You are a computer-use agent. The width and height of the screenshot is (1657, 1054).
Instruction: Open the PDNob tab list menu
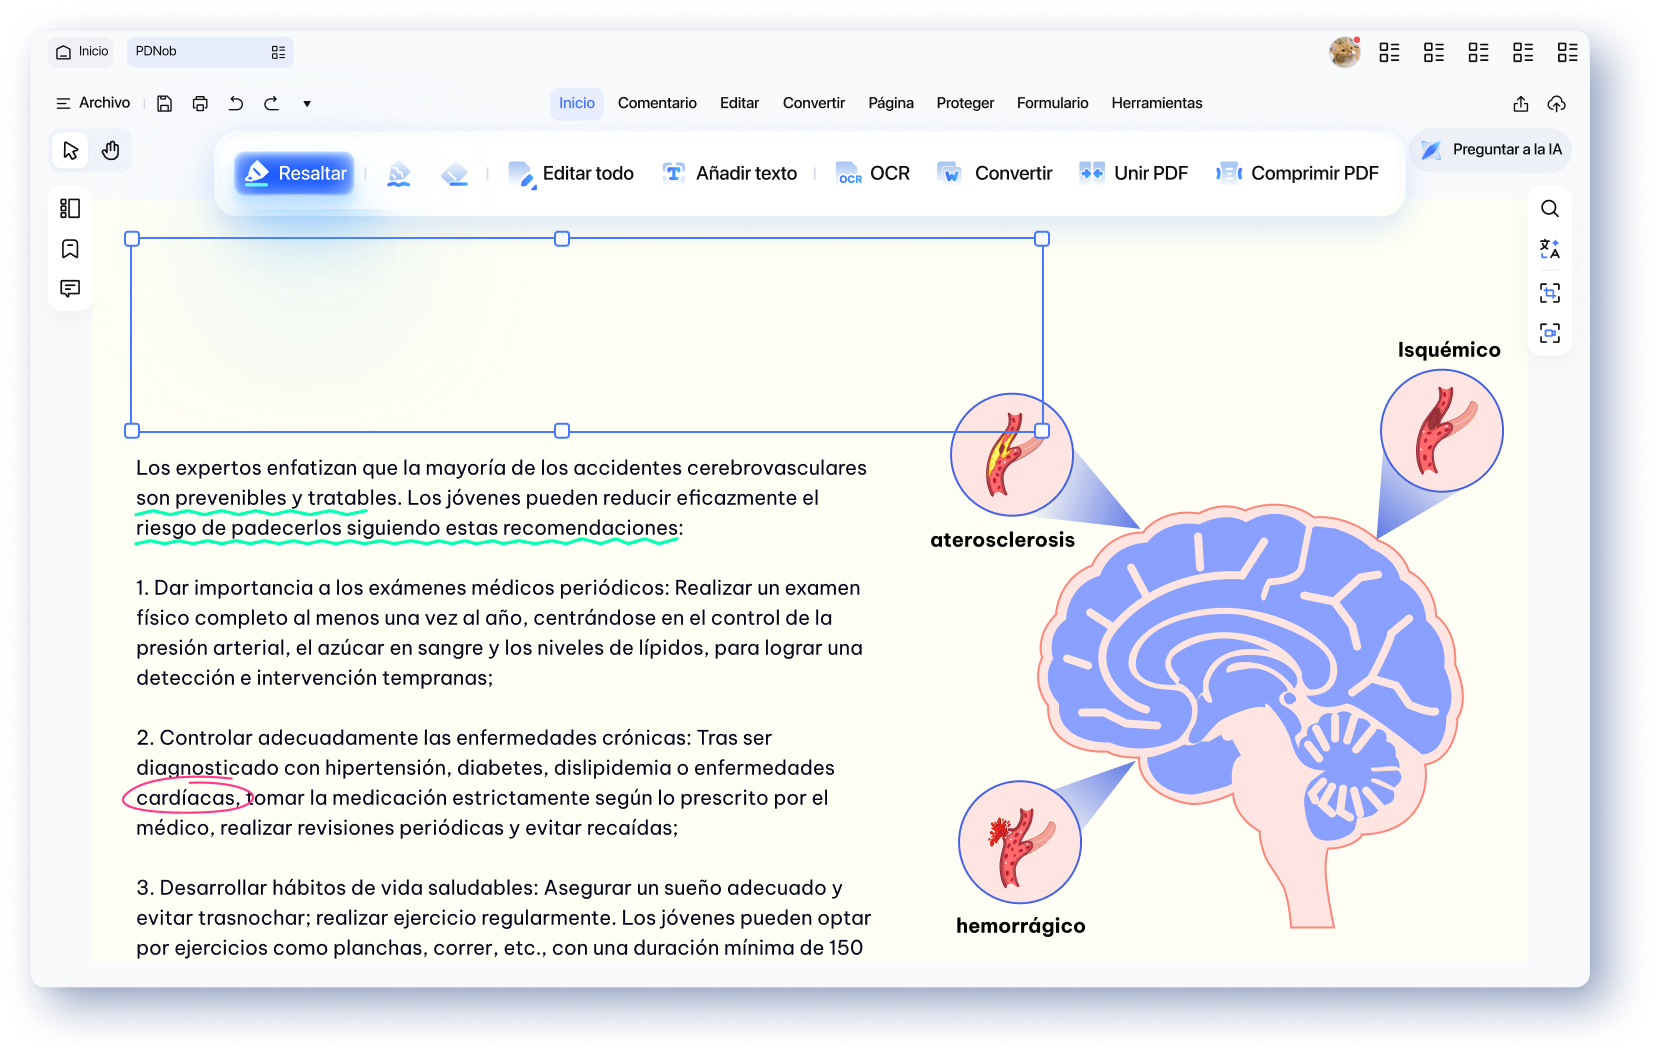click(278, 52)
